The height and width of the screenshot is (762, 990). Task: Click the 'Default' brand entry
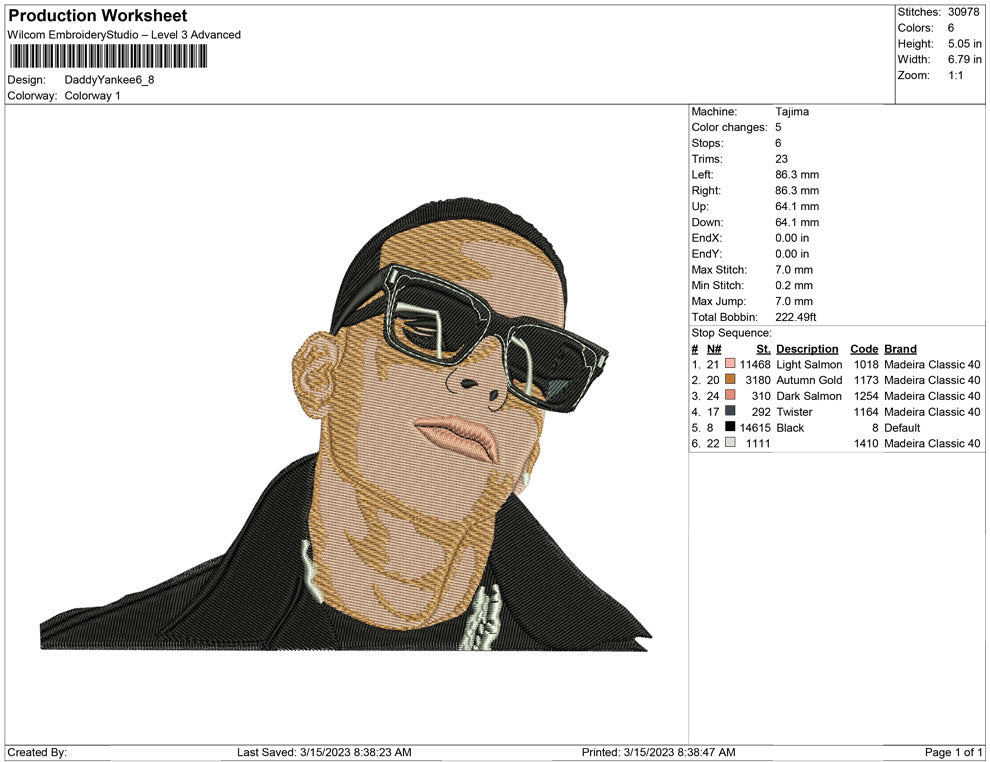[902, 427]
